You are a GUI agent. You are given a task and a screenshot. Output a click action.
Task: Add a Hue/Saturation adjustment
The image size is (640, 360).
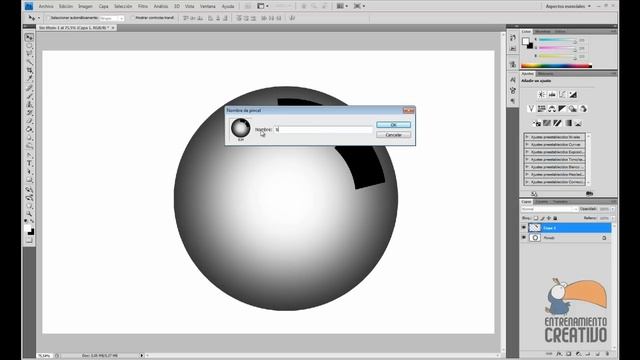[x=541, y=109]
